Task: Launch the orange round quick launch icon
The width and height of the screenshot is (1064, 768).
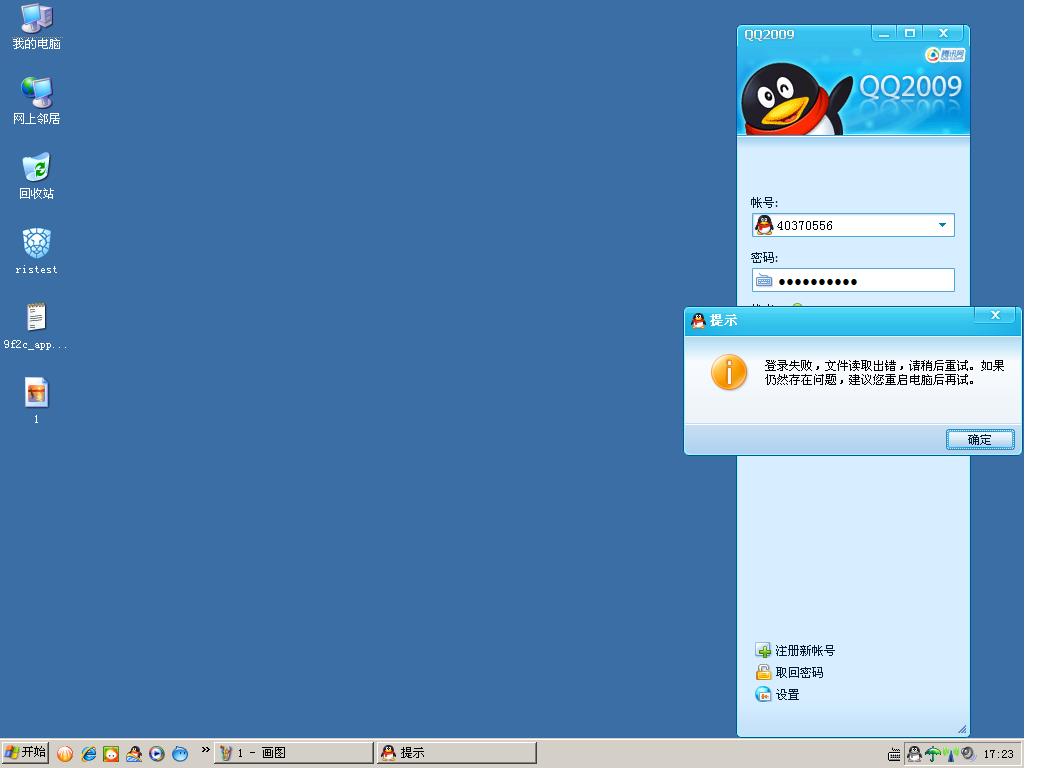Action: [x=65, y=753]
